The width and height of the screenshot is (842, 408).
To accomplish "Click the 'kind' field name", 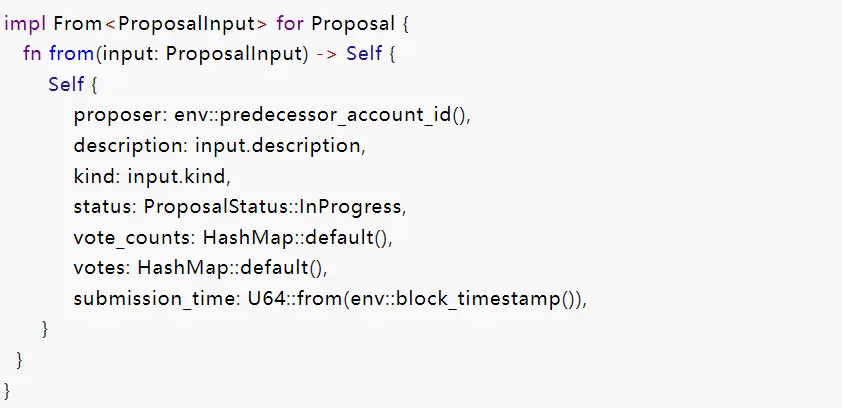I will tap(93, 176).
